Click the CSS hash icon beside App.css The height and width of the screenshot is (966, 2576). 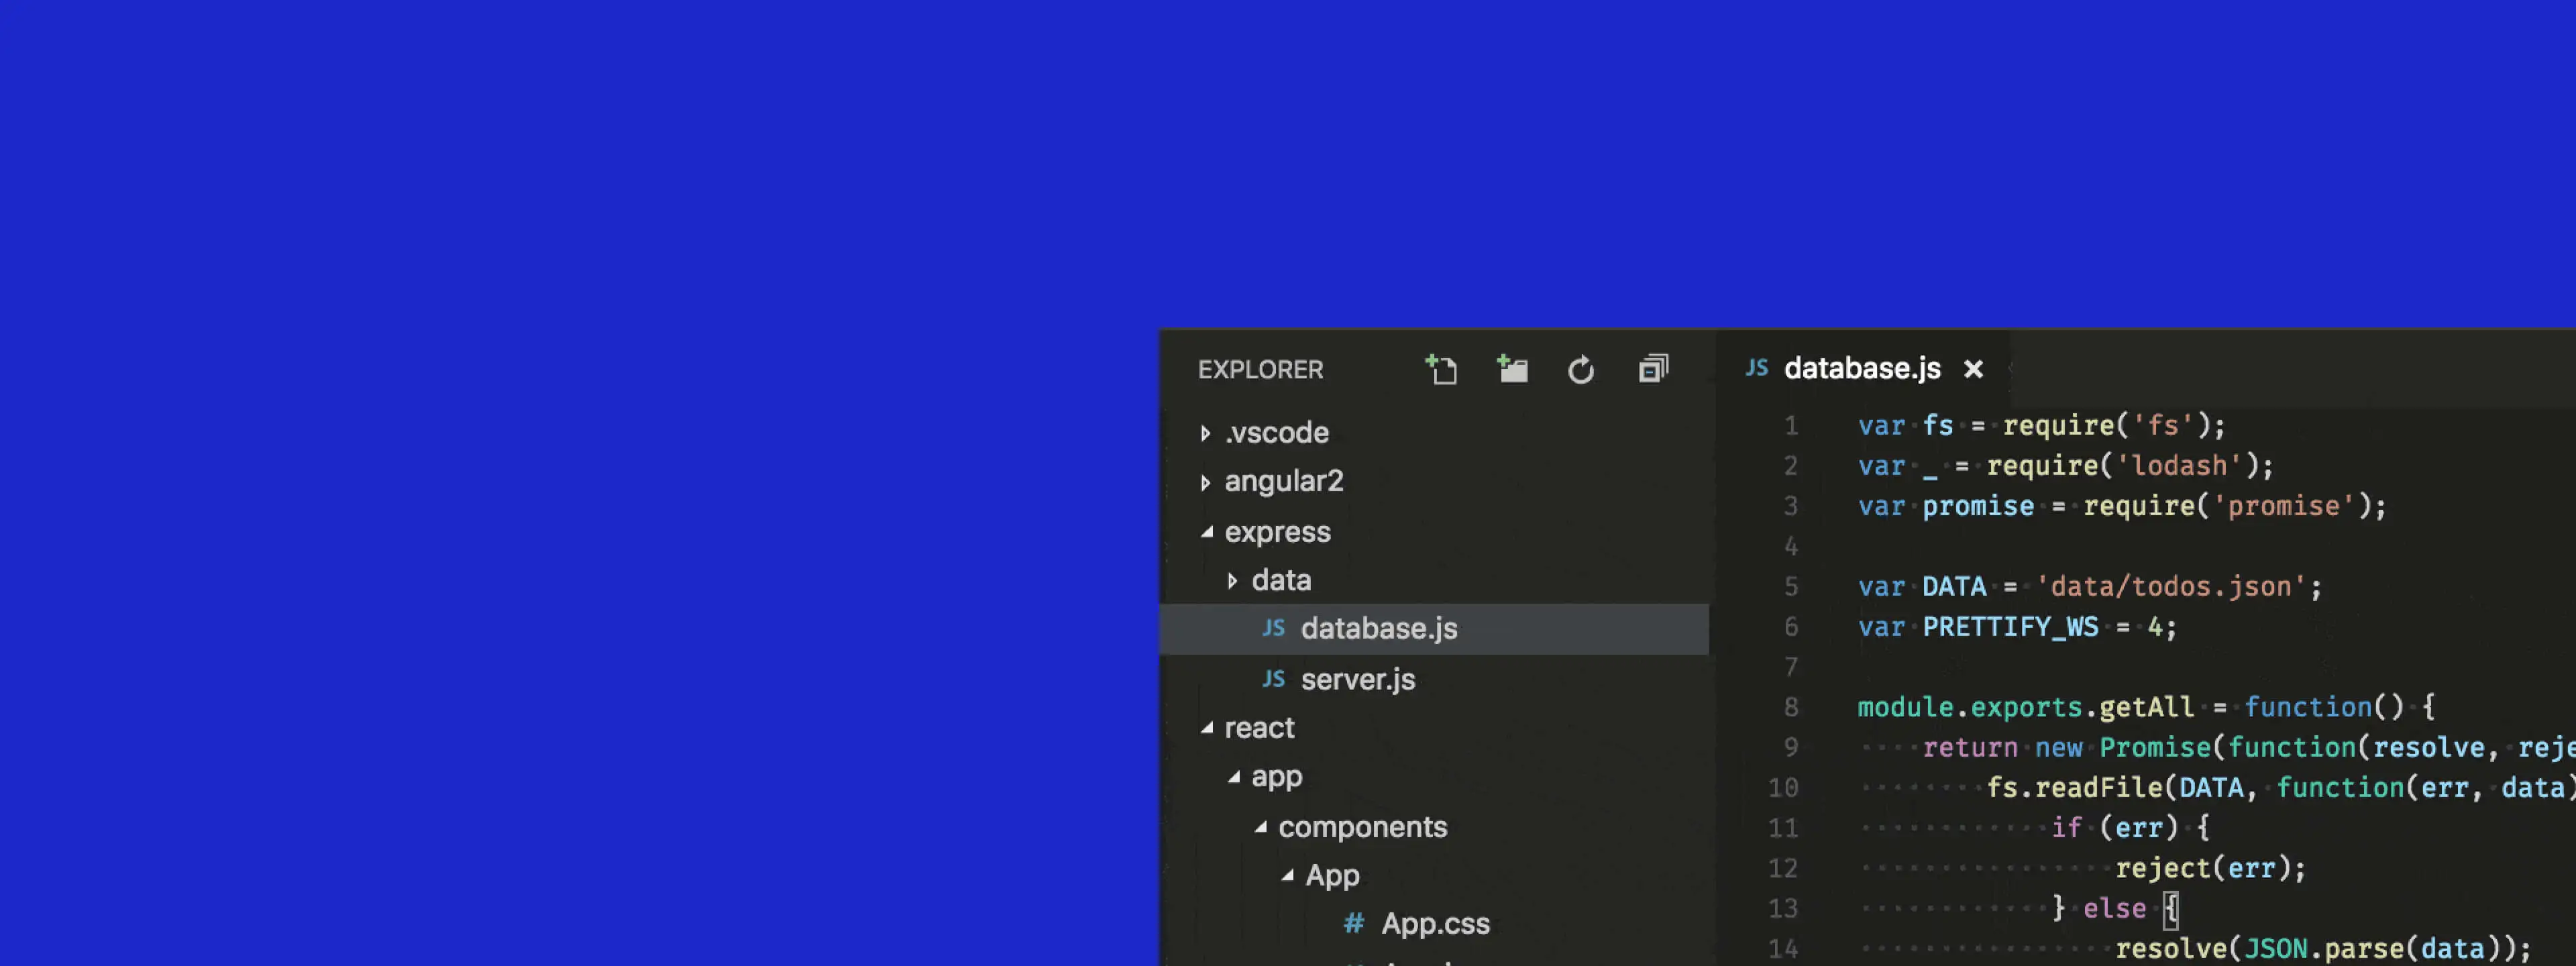point(1353,923)
